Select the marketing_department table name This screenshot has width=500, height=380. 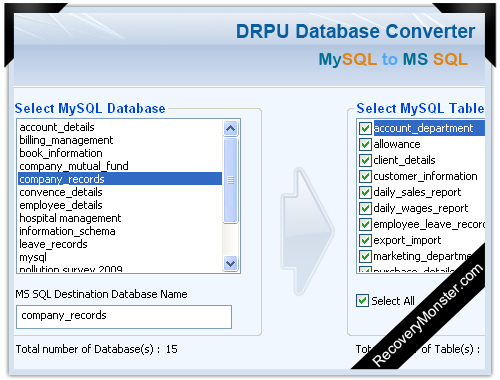[x=423, y=256]
